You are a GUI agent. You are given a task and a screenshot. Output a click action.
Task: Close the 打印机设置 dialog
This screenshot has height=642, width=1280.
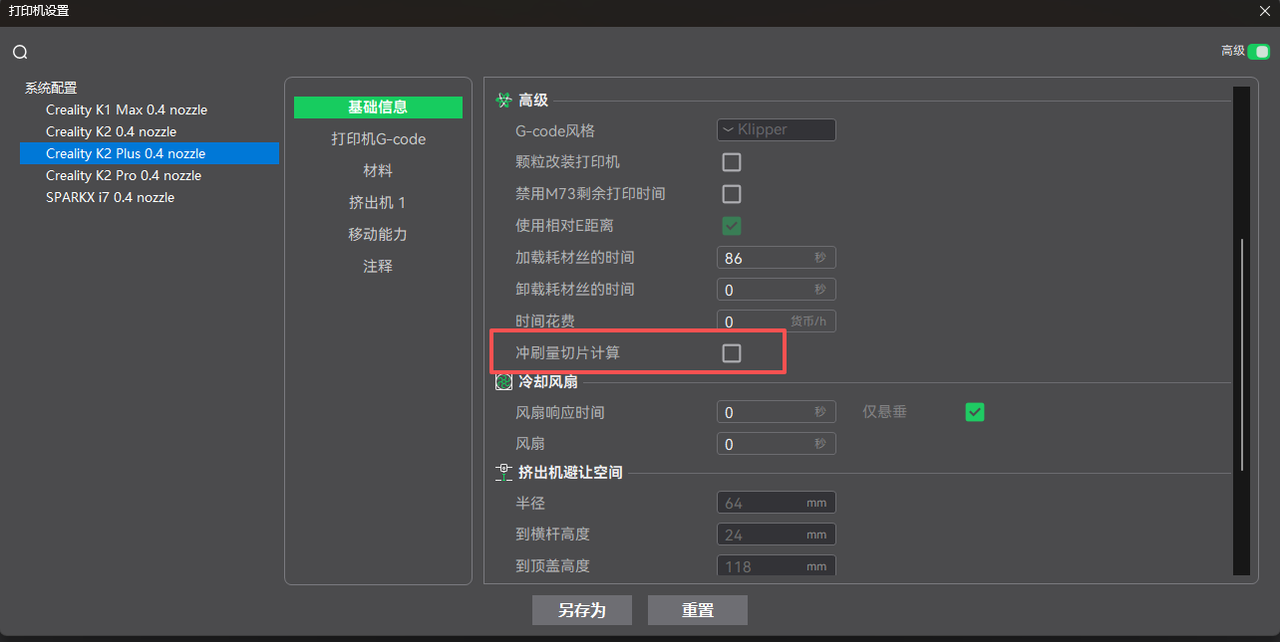[1264, 11]
